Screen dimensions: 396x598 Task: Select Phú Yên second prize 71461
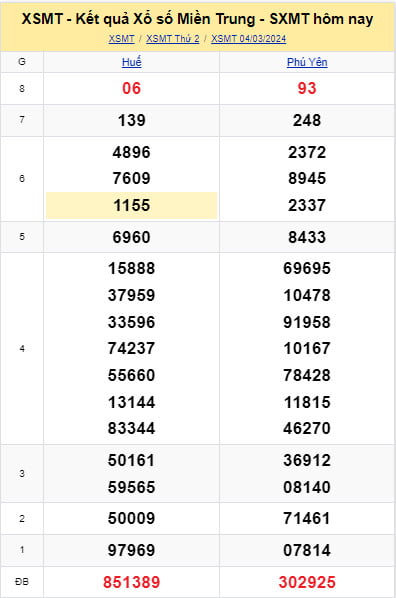tap(307, 518)
